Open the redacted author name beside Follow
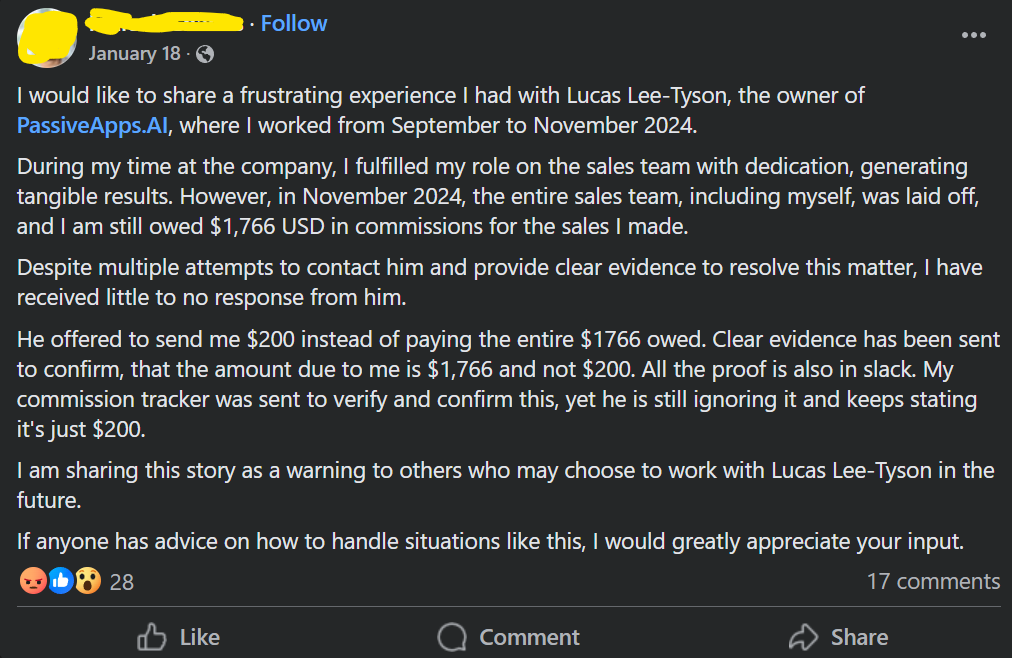The width and height of the screenshot is (1012, 658). click(x=165, y=22)
